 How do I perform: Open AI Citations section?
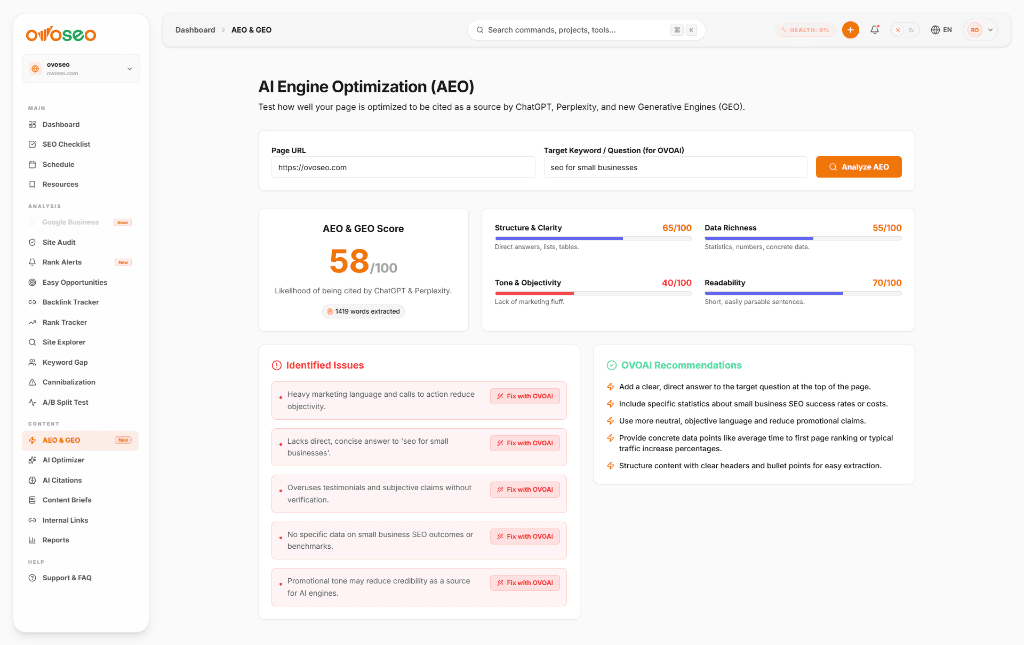(62, 480)
